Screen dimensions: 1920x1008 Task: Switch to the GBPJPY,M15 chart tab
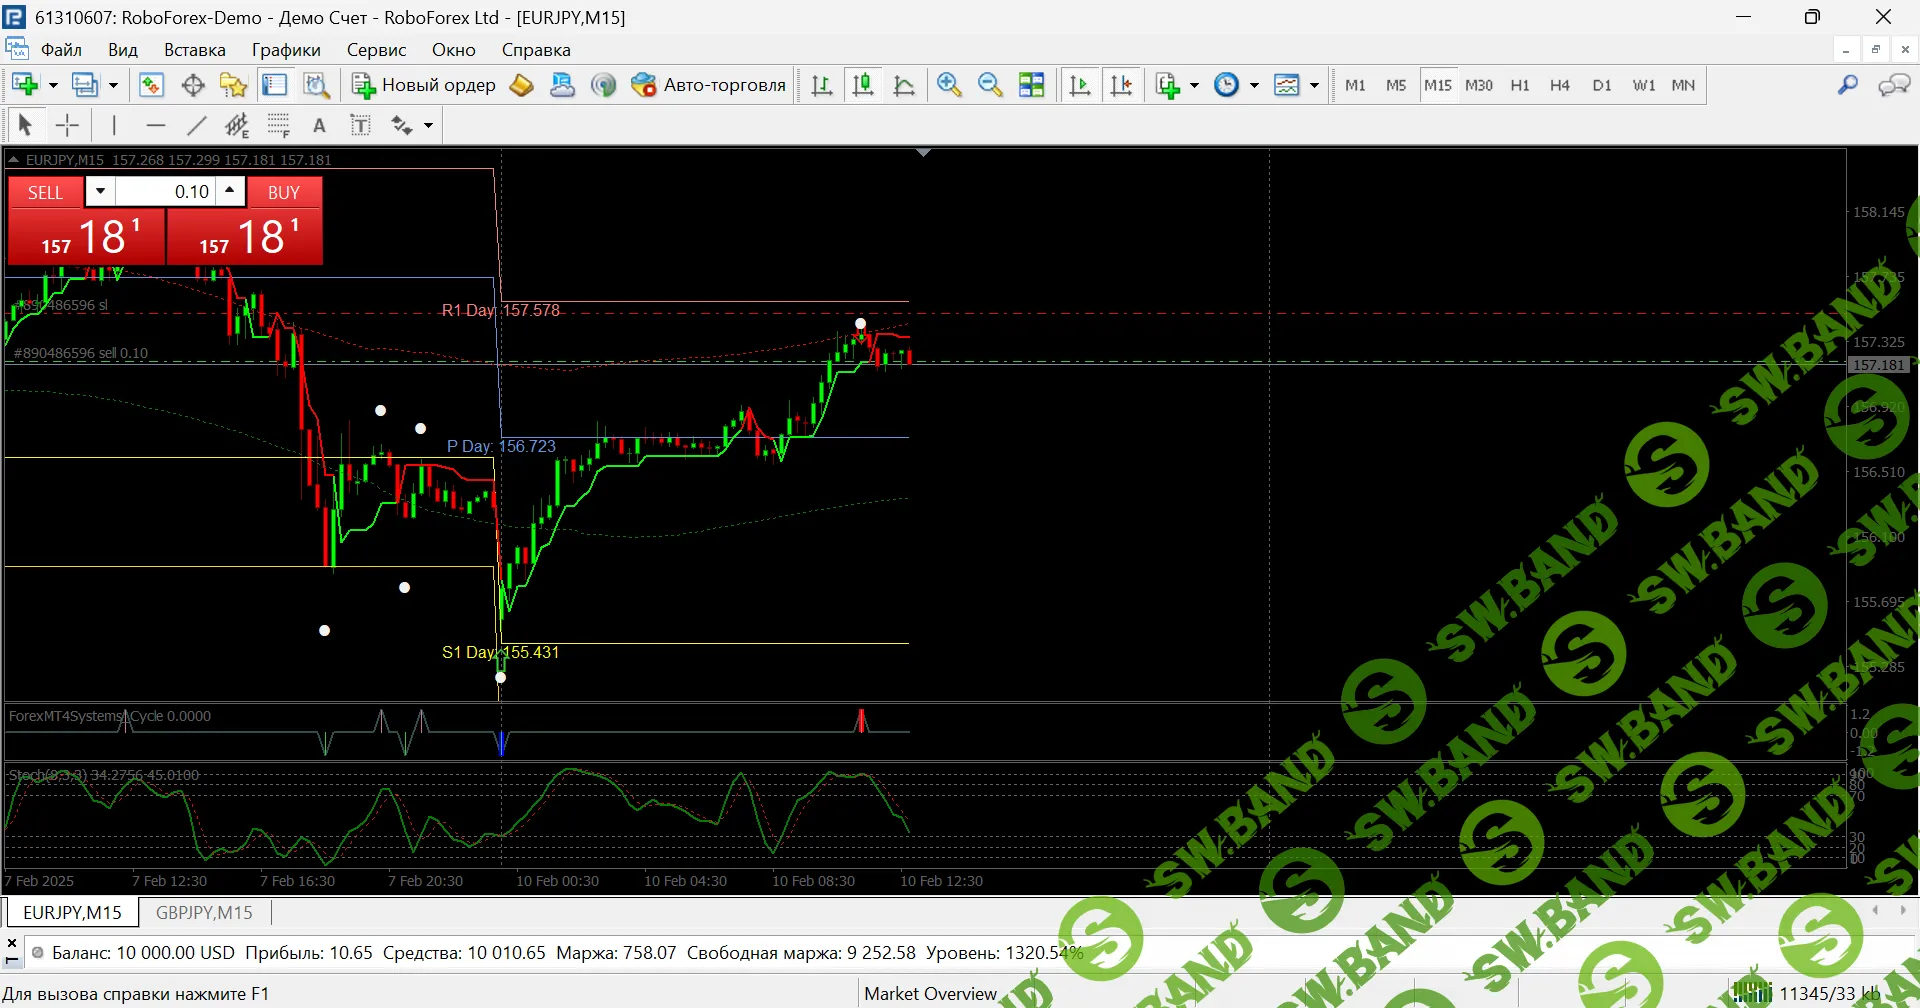pyautogui.click(x=204, y=913)
